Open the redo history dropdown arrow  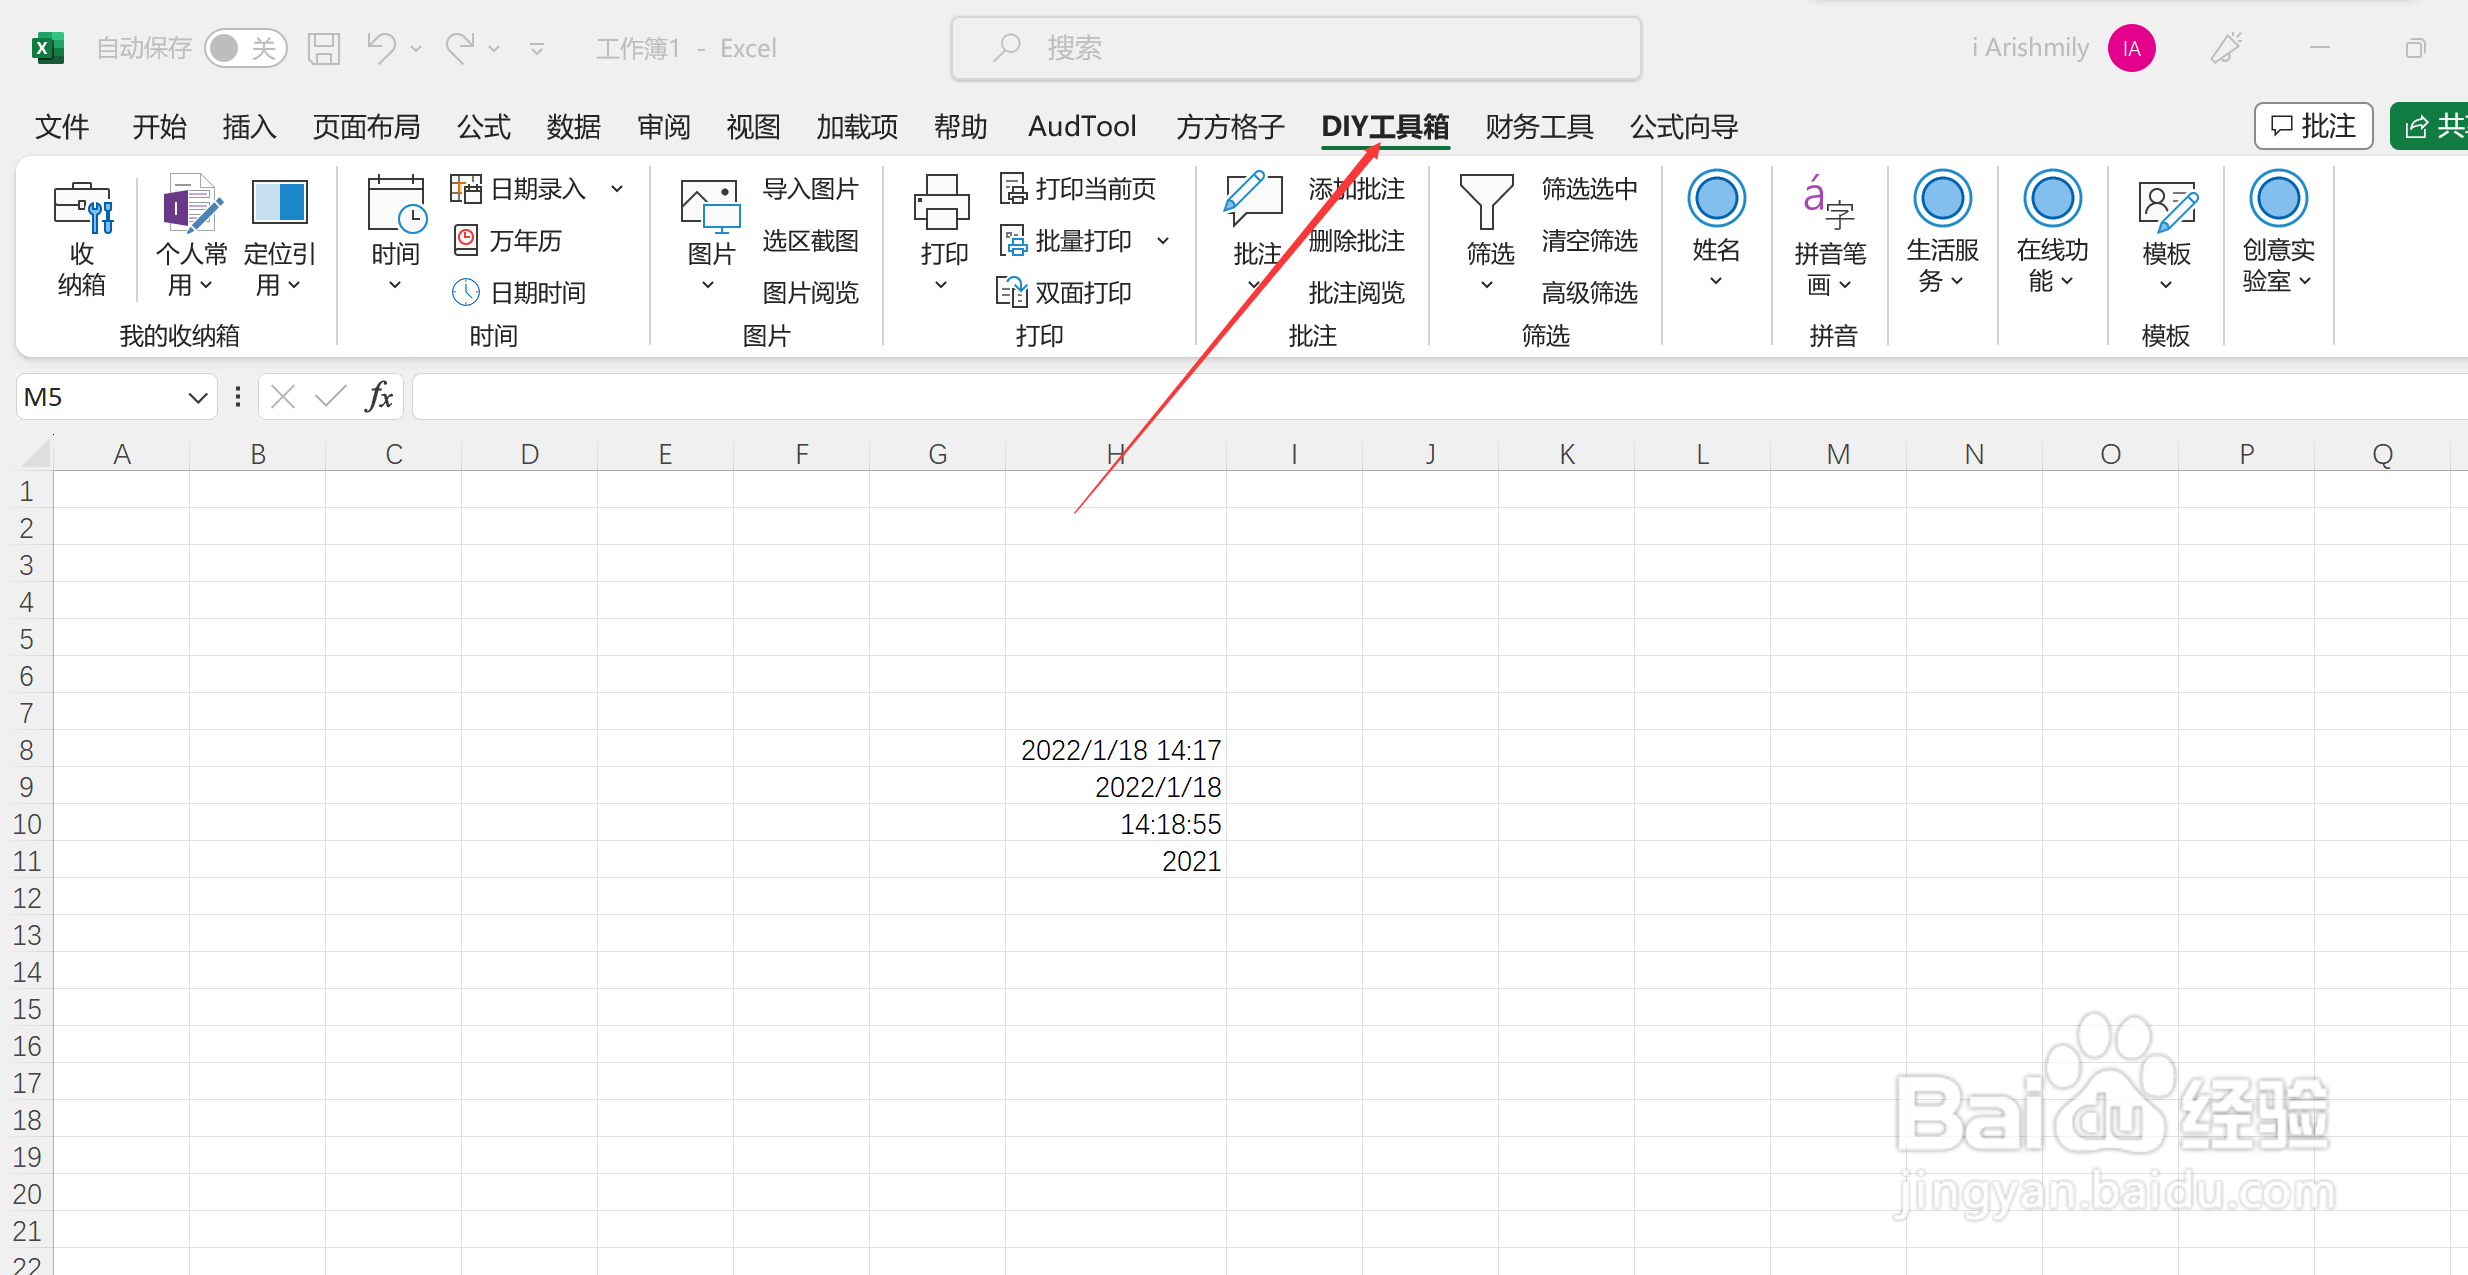tap(494, 48)
